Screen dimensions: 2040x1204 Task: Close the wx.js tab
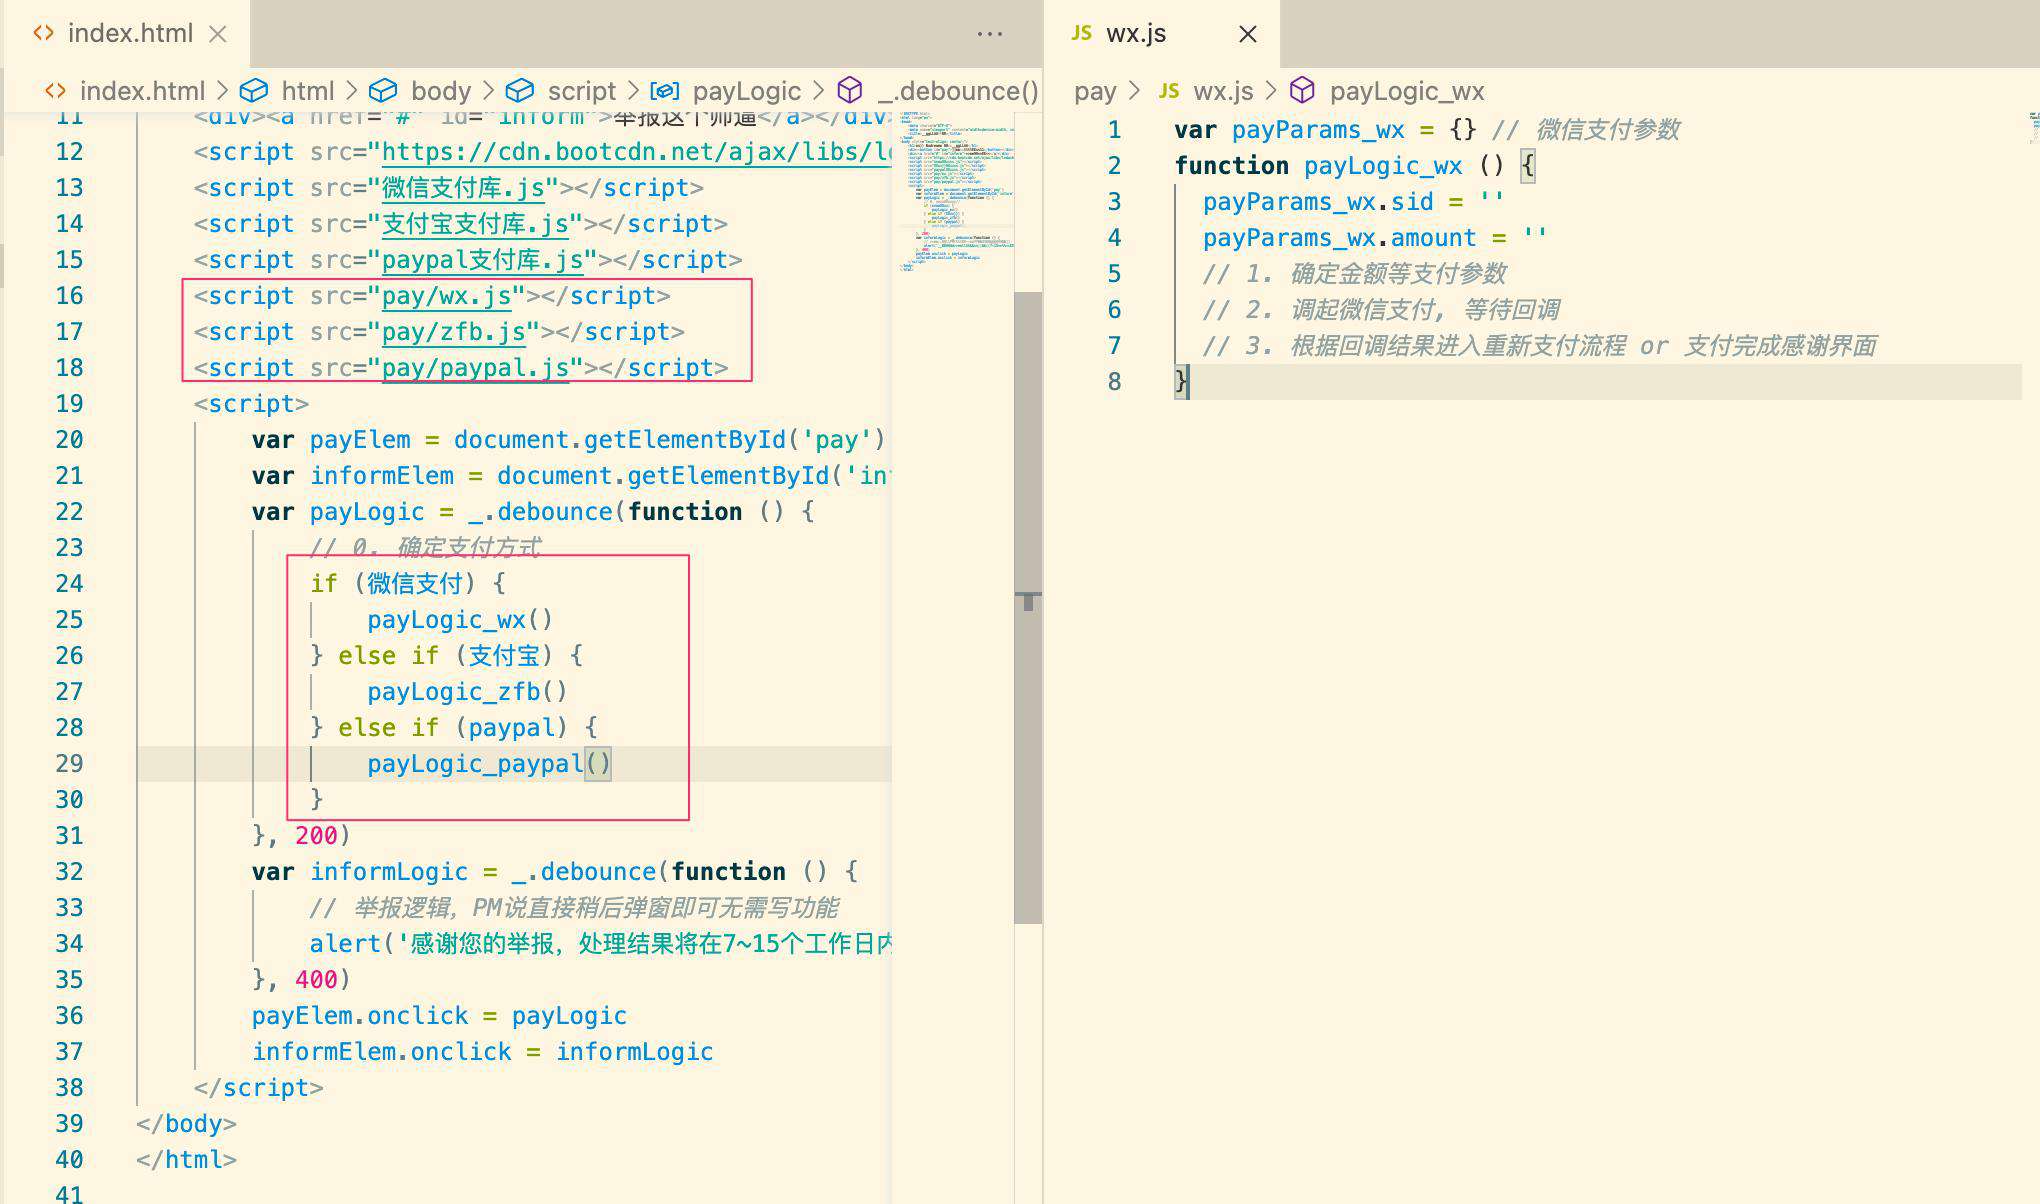pos(1247,34)
